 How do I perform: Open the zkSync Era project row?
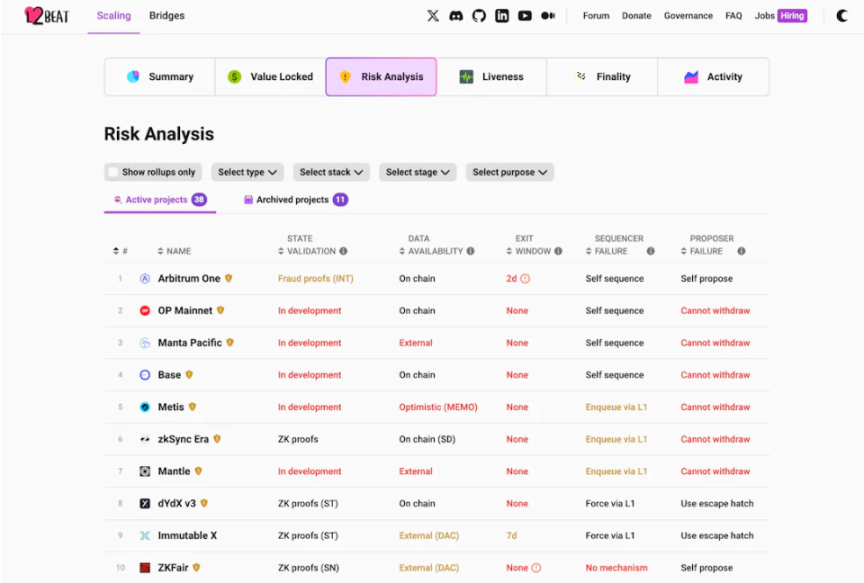coord(437,439)
